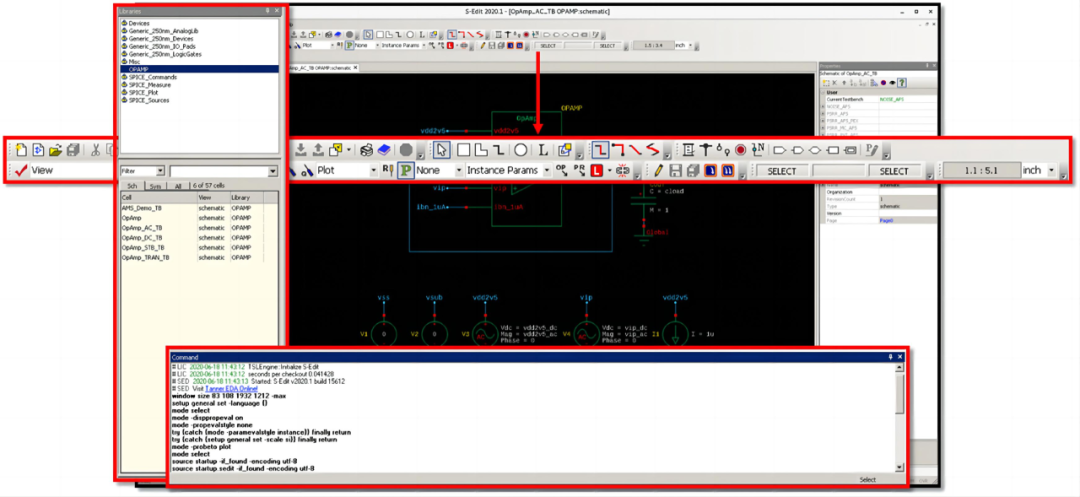Click the cell filter text field
Viewport: 1080px width, 497px height.
[x=219, y=171]
